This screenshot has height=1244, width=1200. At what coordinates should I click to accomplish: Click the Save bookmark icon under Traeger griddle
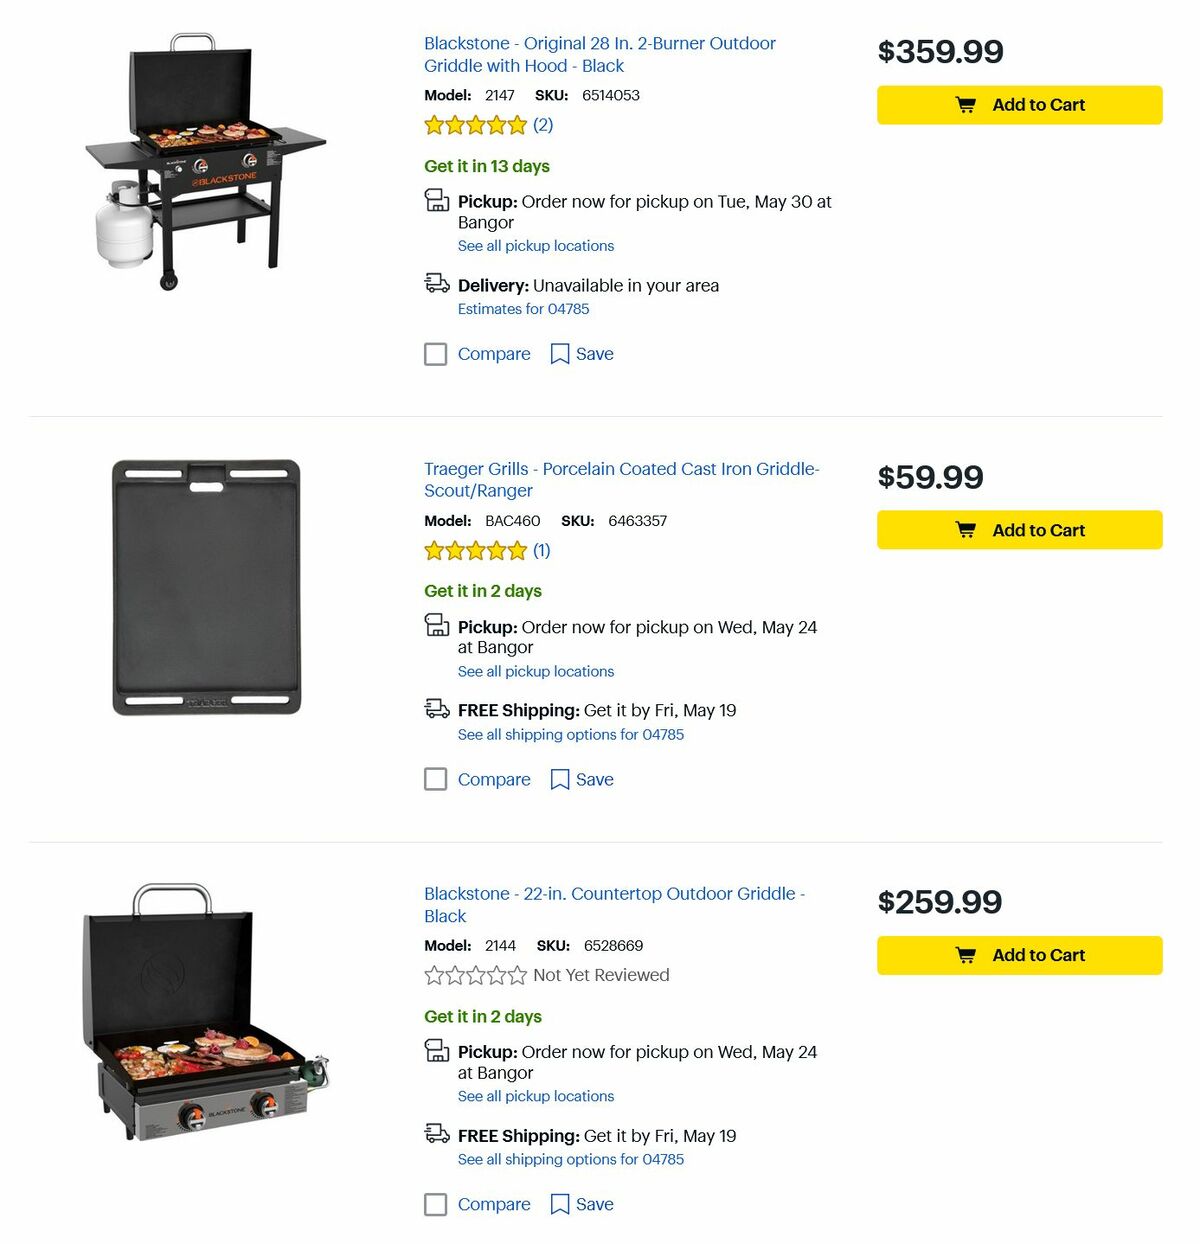(560, 779)
